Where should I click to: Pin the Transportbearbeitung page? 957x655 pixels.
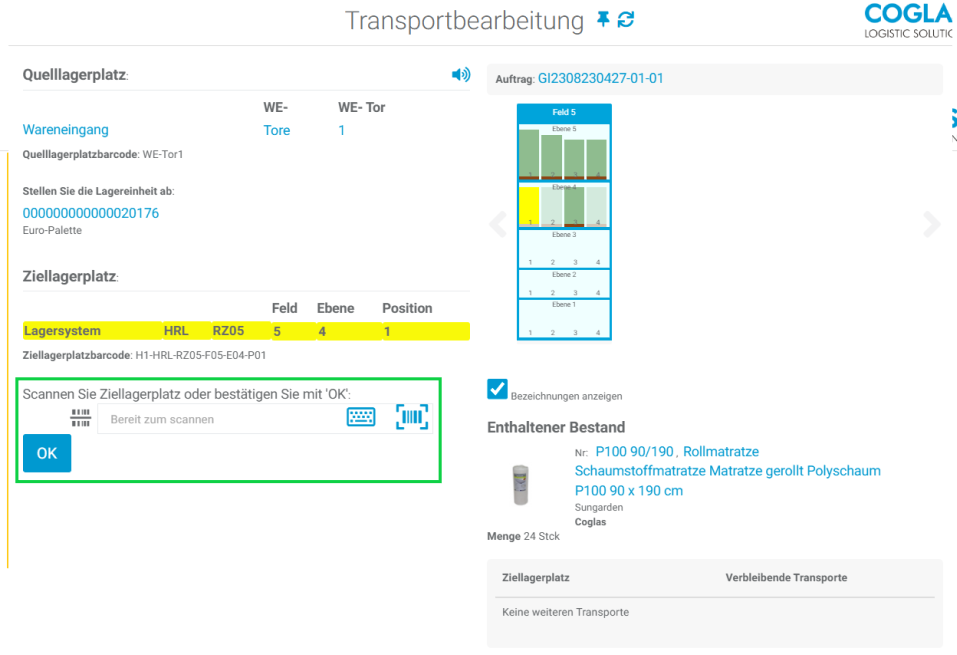tap(602, 20)
